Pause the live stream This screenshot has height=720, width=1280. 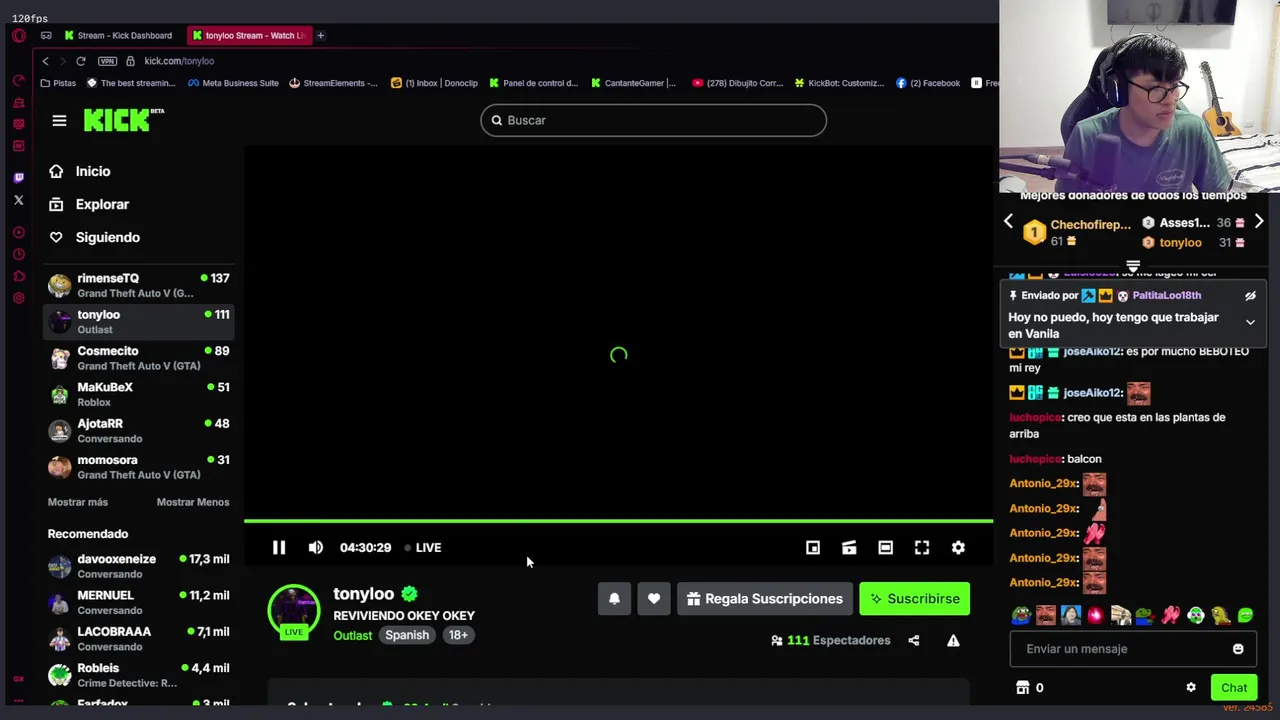pos(279,547)
